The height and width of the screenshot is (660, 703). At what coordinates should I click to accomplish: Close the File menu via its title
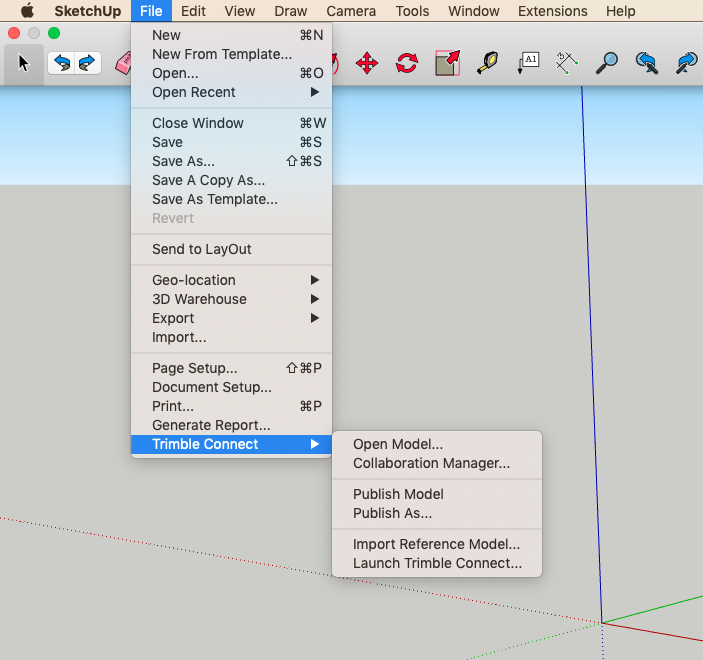(151, 11)
